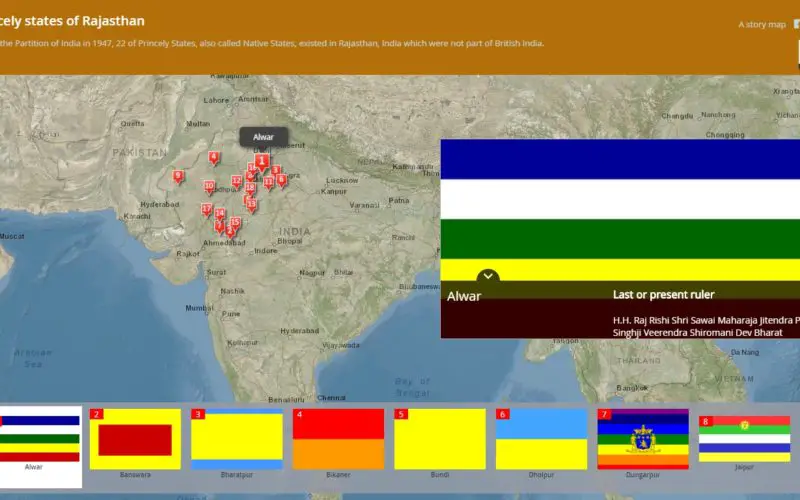Select map marker number 13
The width and height of the screenshot is (800, 500).
coord(252,205)
